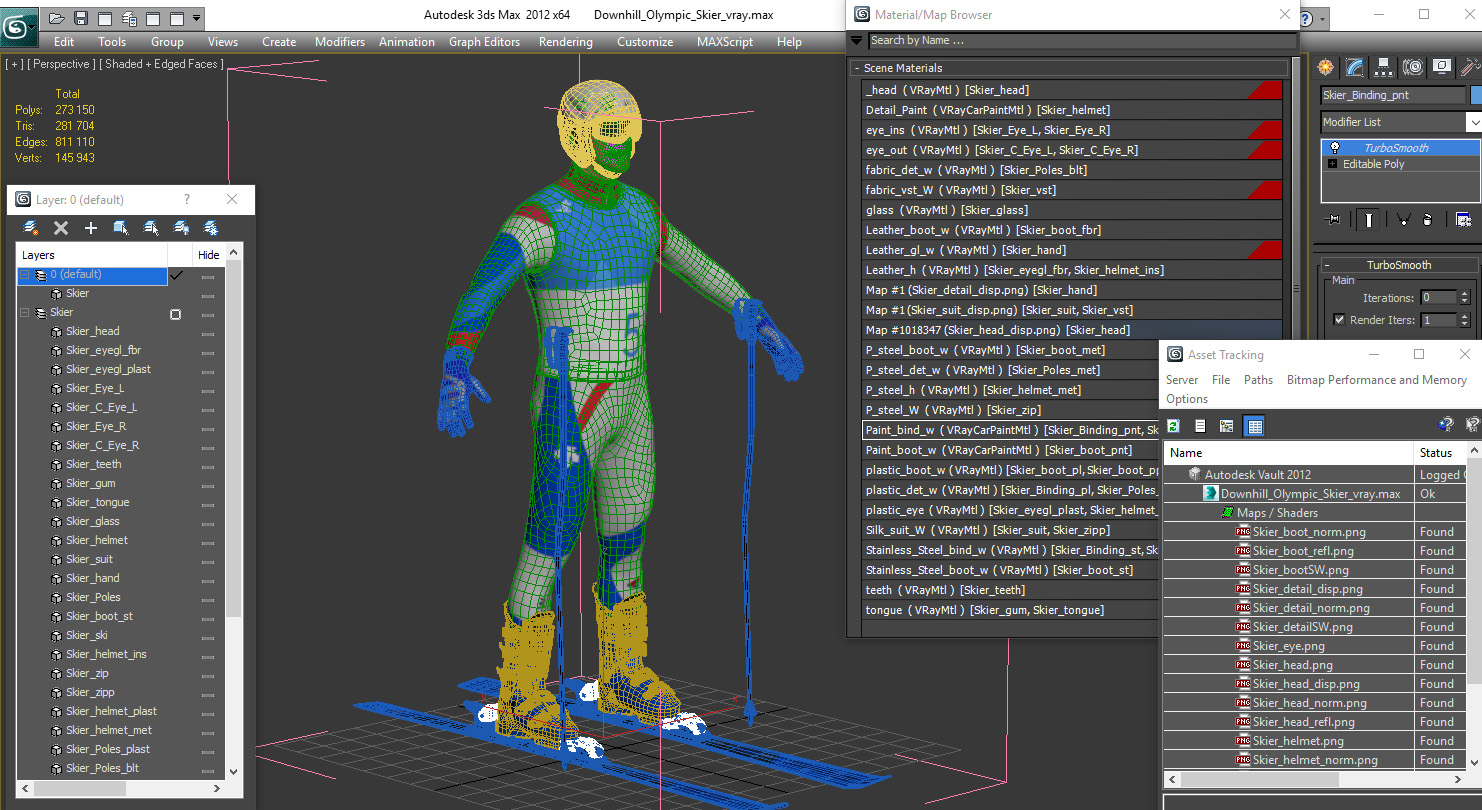This screenshot has height=810, width=1482.
Task: Toggle the Render Iters checkbox
Action: coord(1339,320)
